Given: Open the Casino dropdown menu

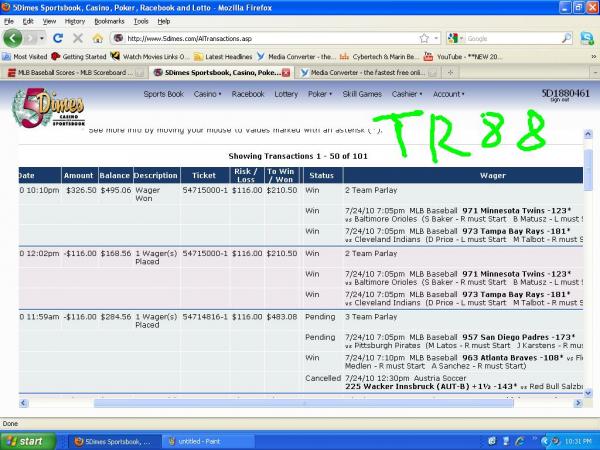Looking at the screenshot, I should click(x=207, y=94).
